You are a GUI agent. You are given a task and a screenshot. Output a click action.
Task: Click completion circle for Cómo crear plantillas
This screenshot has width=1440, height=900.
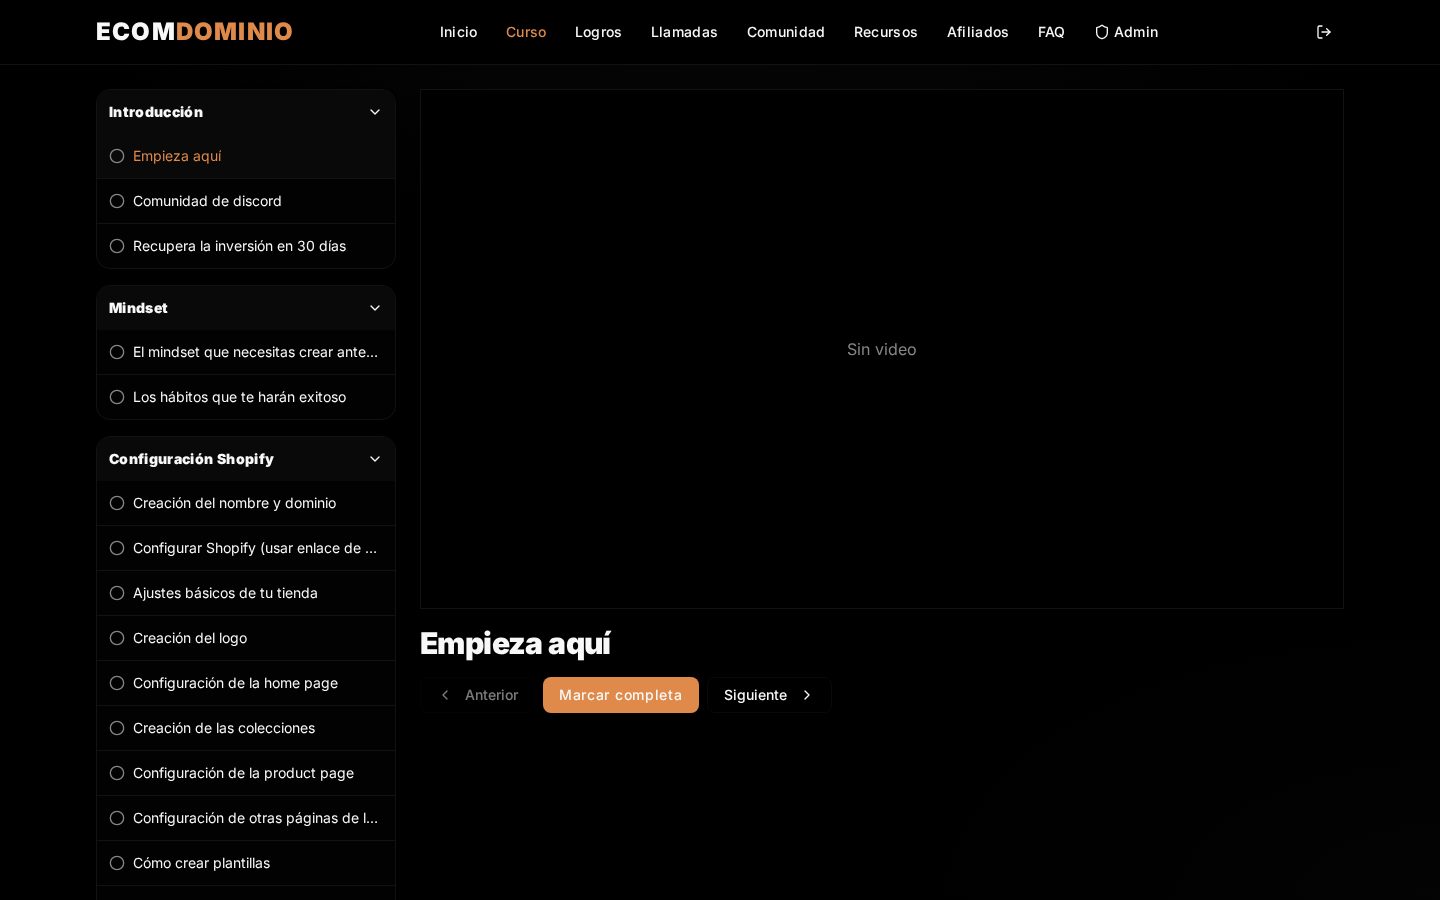117,863
